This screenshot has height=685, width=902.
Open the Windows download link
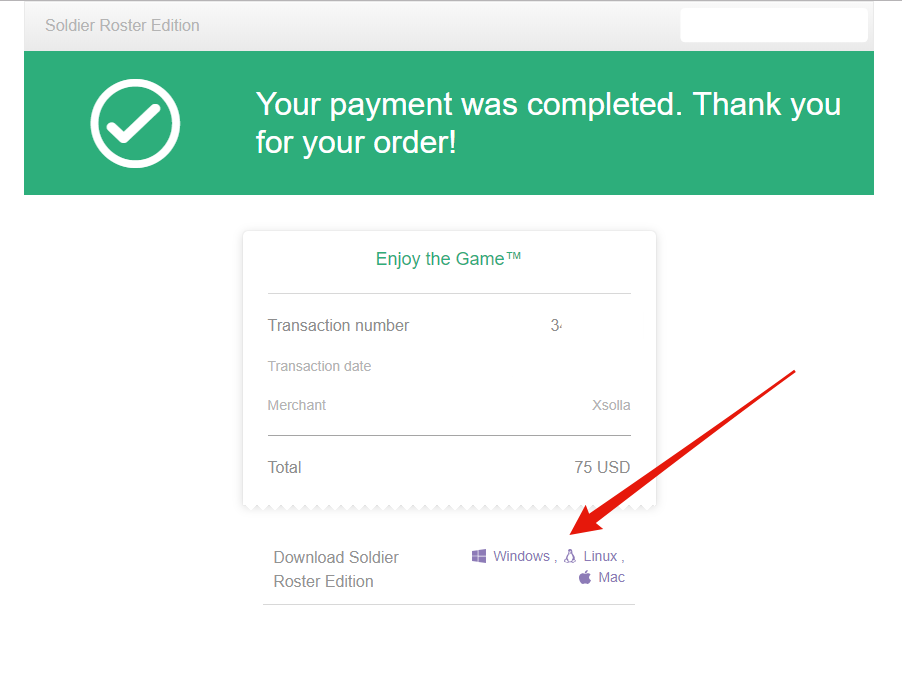tap(521, 556)
